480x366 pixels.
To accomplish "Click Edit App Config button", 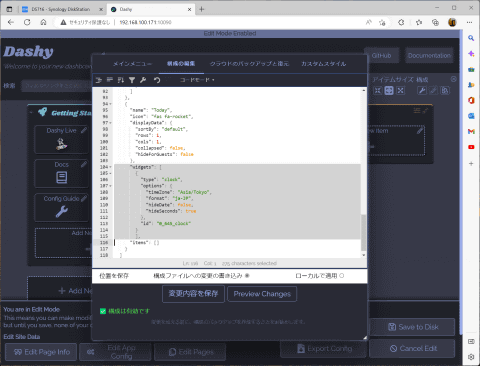I will click(x=115, y=352).
